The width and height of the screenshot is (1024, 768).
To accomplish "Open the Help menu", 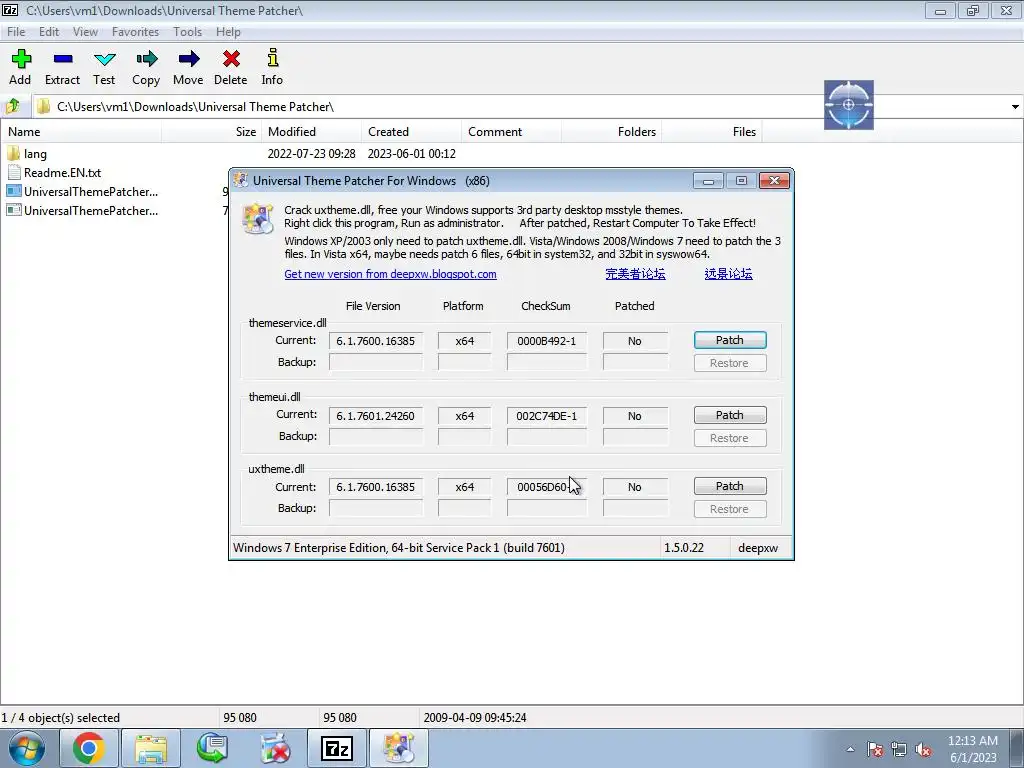I will [x=228, y=31].
